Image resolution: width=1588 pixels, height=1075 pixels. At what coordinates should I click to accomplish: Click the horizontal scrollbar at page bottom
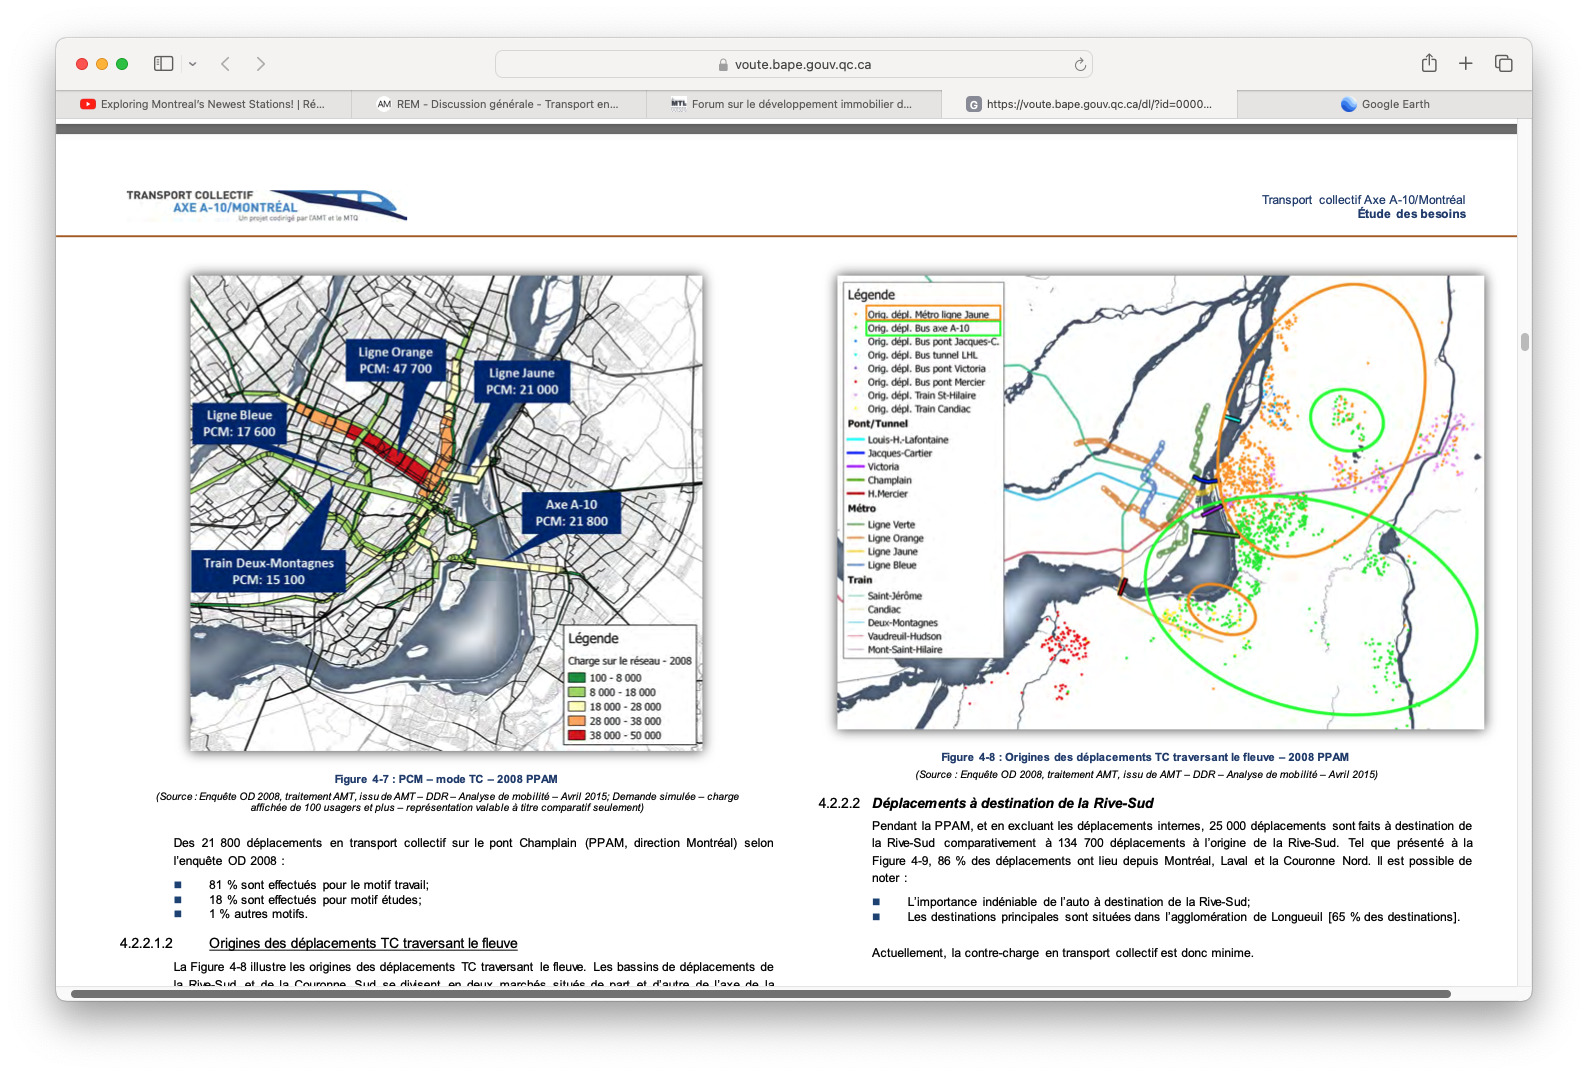coord(760,994)
